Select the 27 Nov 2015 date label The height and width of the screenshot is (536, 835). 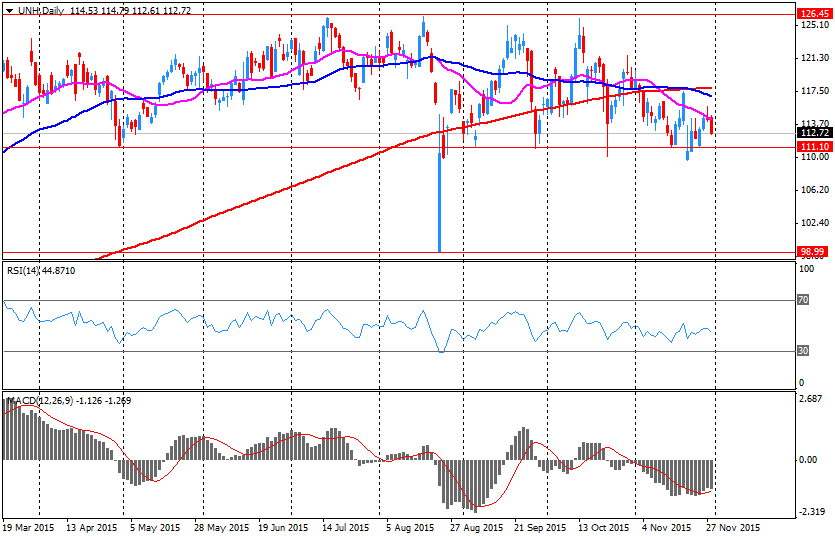(733, 527)
